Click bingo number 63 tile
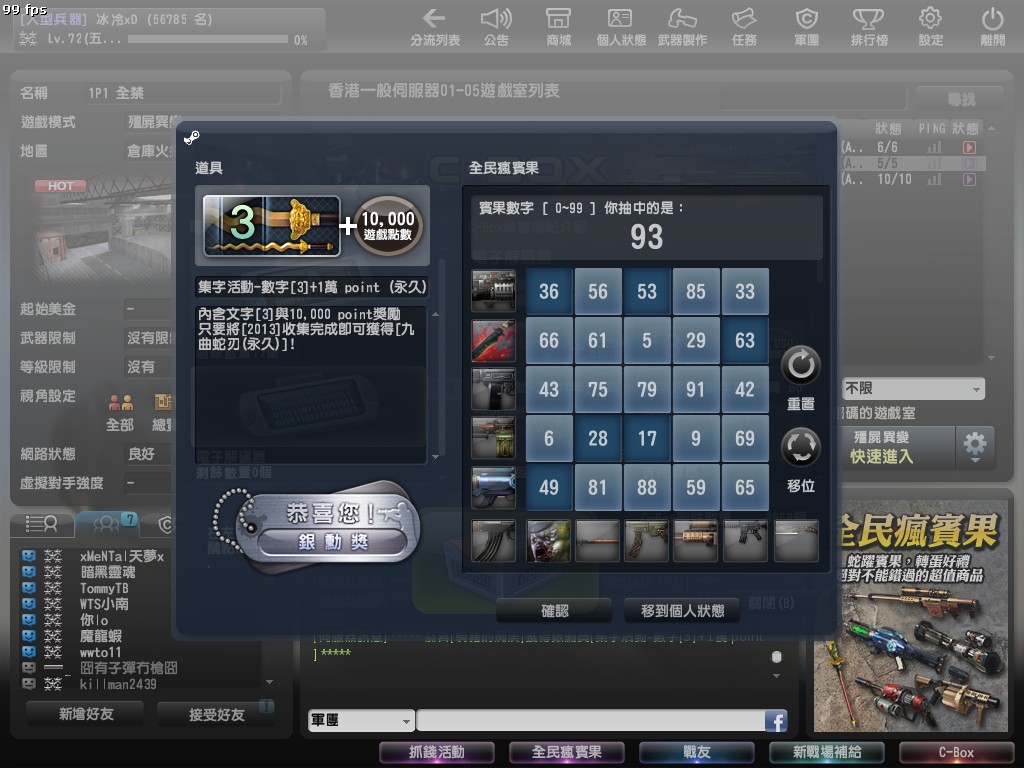 click(x=744, y=340)
